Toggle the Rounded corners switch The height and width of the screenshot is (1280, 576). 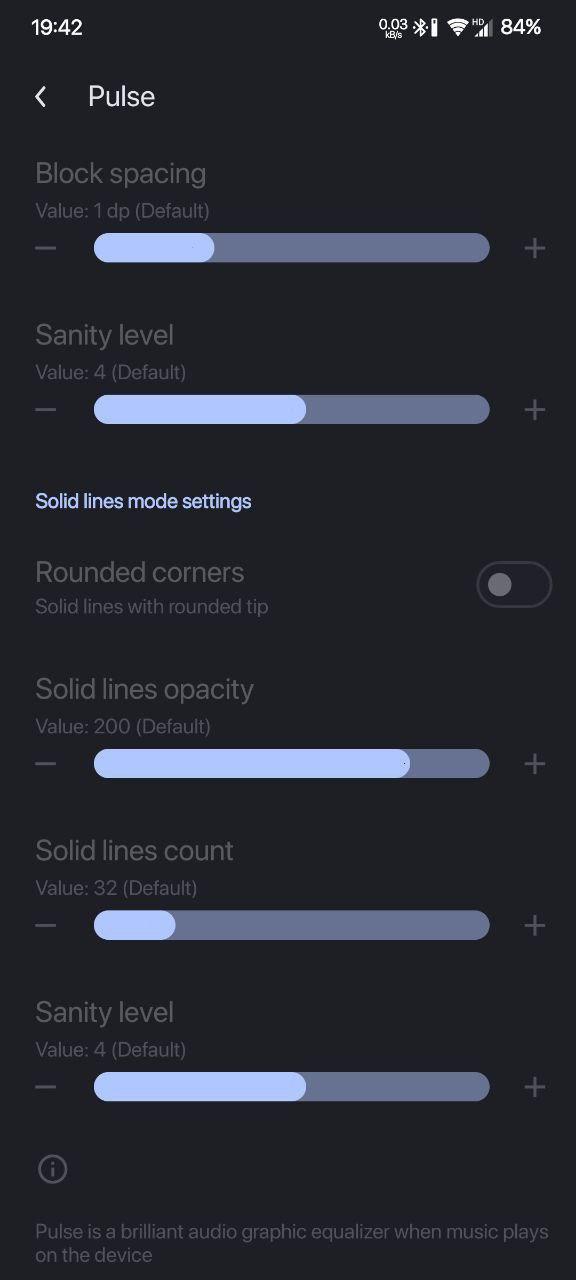coord(514,585)
